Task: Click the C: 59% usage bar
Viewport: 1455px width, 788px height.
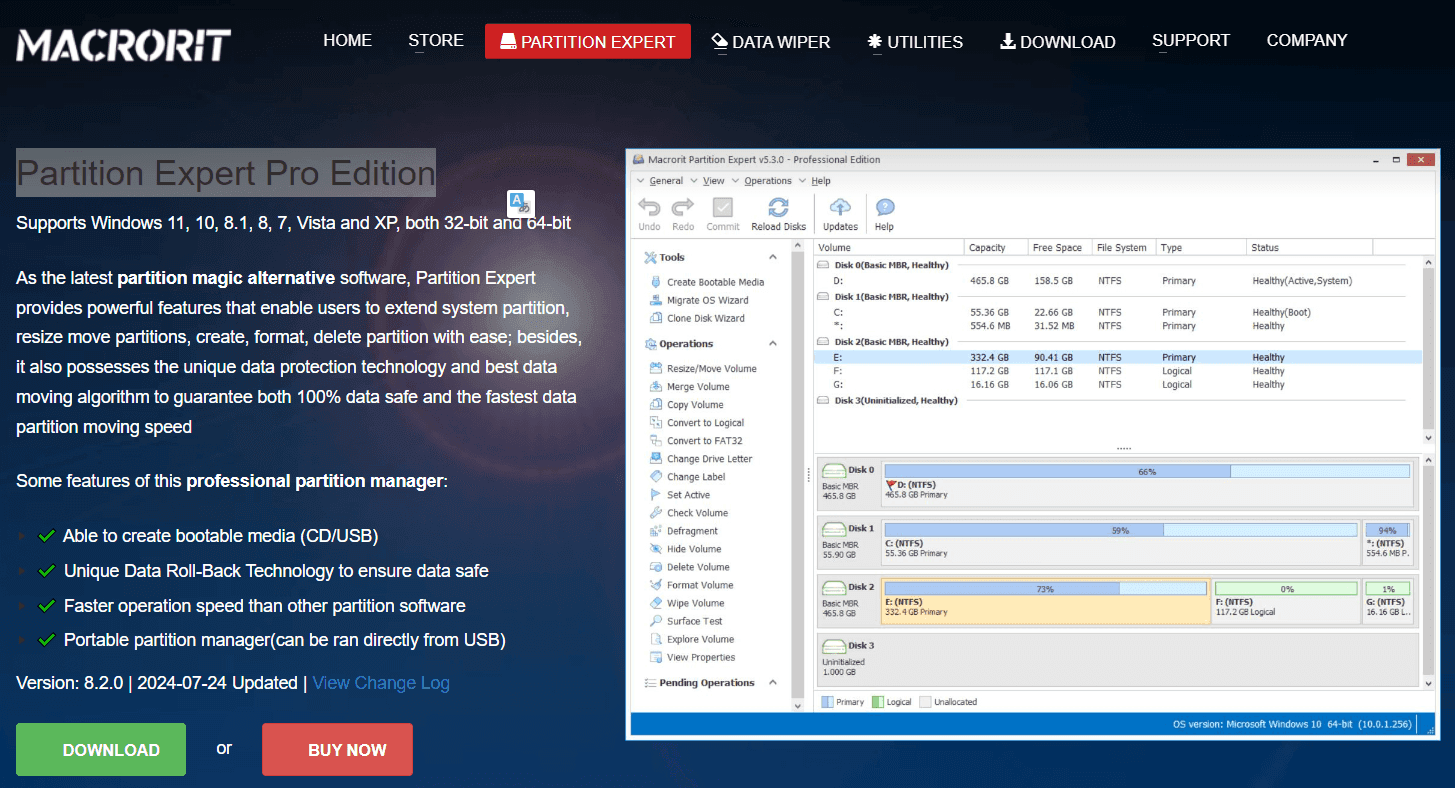Action: pos(1121,530)
